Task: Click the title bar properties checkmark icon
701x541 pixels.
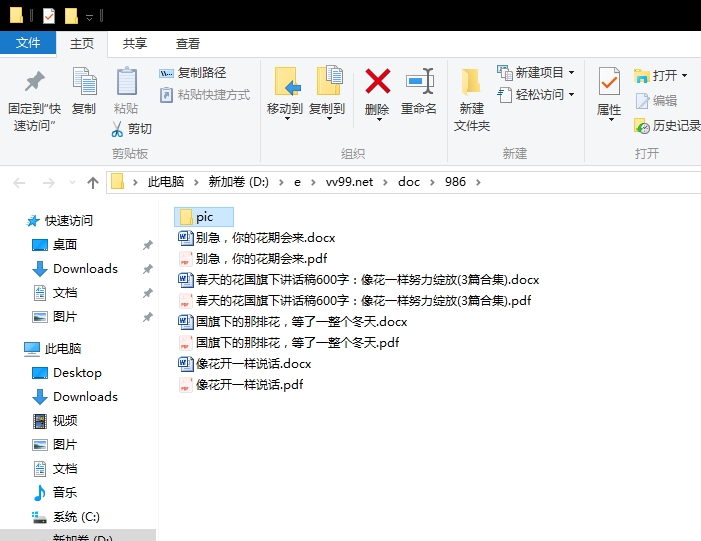Action: 49,16
